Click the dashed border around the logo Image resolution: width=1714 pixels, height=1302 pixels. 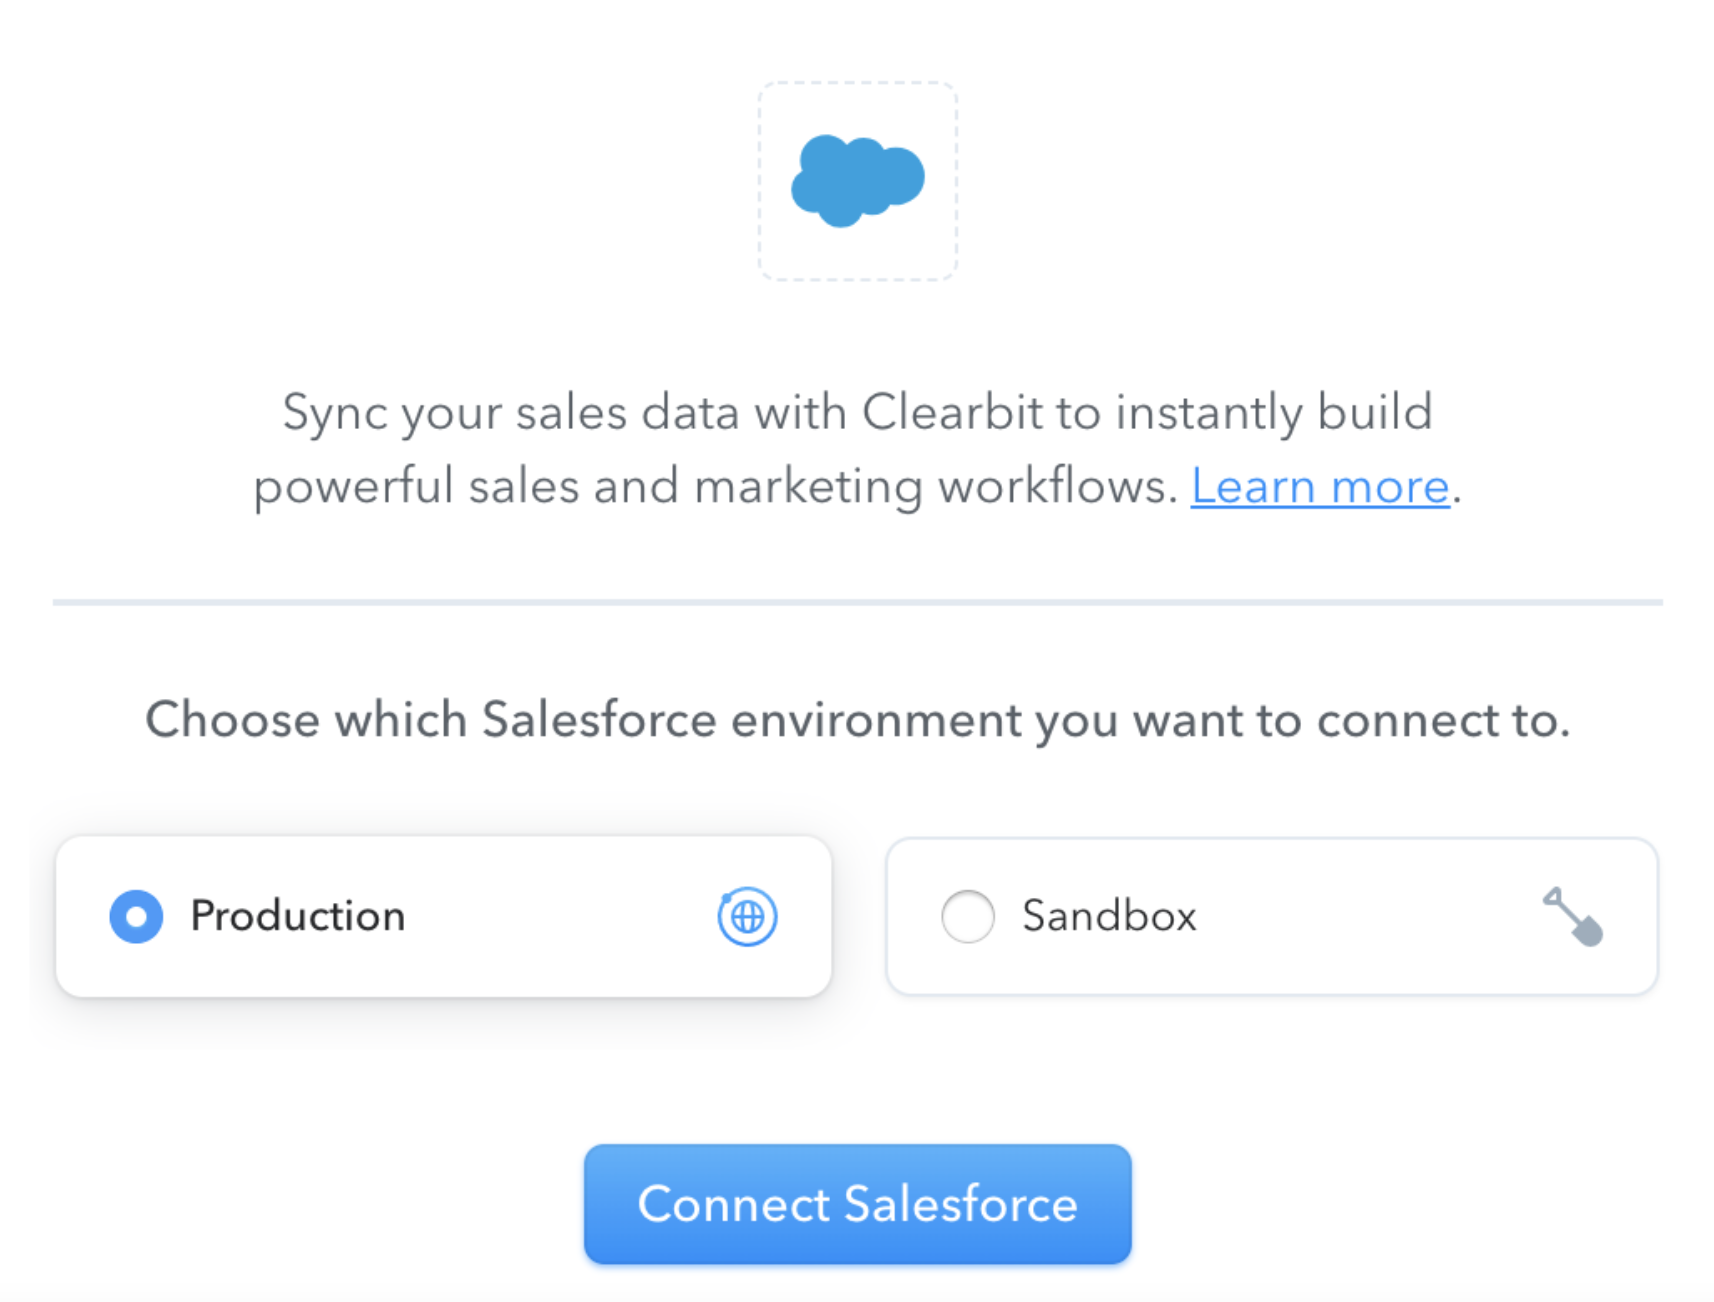click(858, 85)
